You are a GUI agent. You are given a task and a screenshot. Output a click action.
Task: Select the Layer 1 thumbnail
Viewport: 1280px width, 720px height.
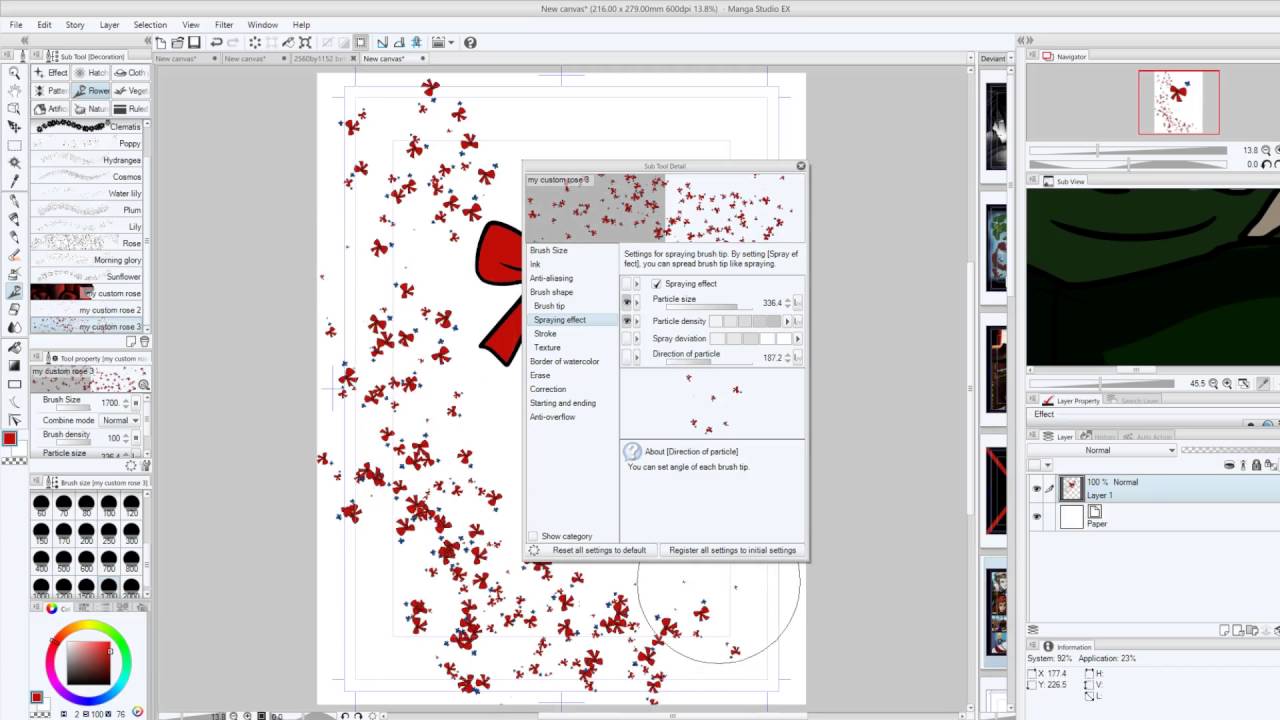(x=1072, y=489)
